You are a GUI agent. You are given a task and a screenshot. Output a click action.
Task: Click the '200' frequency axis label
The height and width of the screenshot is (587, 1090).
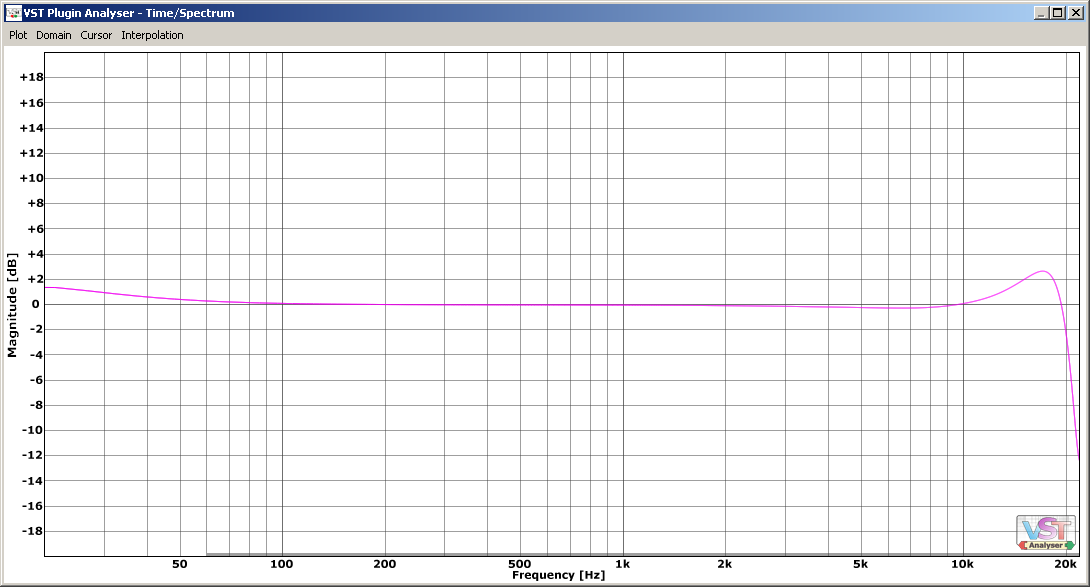pos(384,564)
